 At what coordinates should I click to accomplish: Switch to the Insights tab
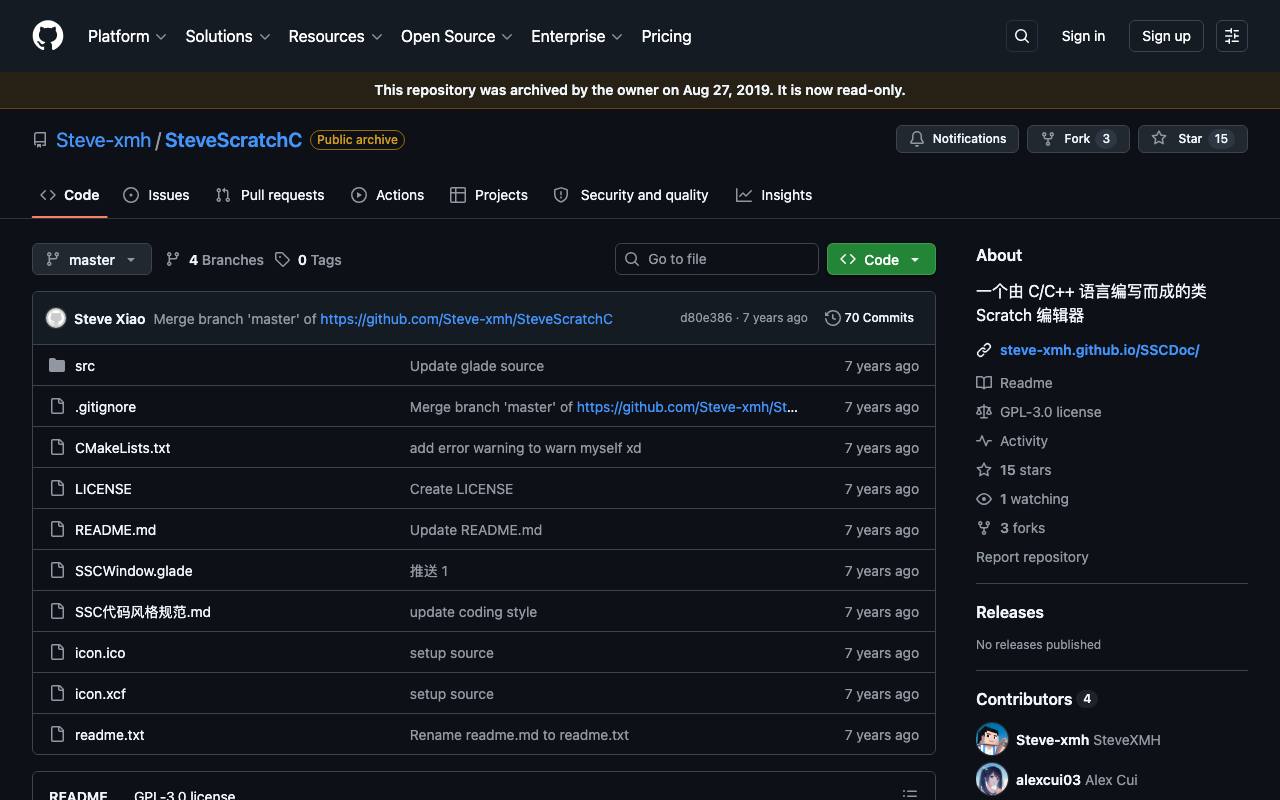pos(774,195)
